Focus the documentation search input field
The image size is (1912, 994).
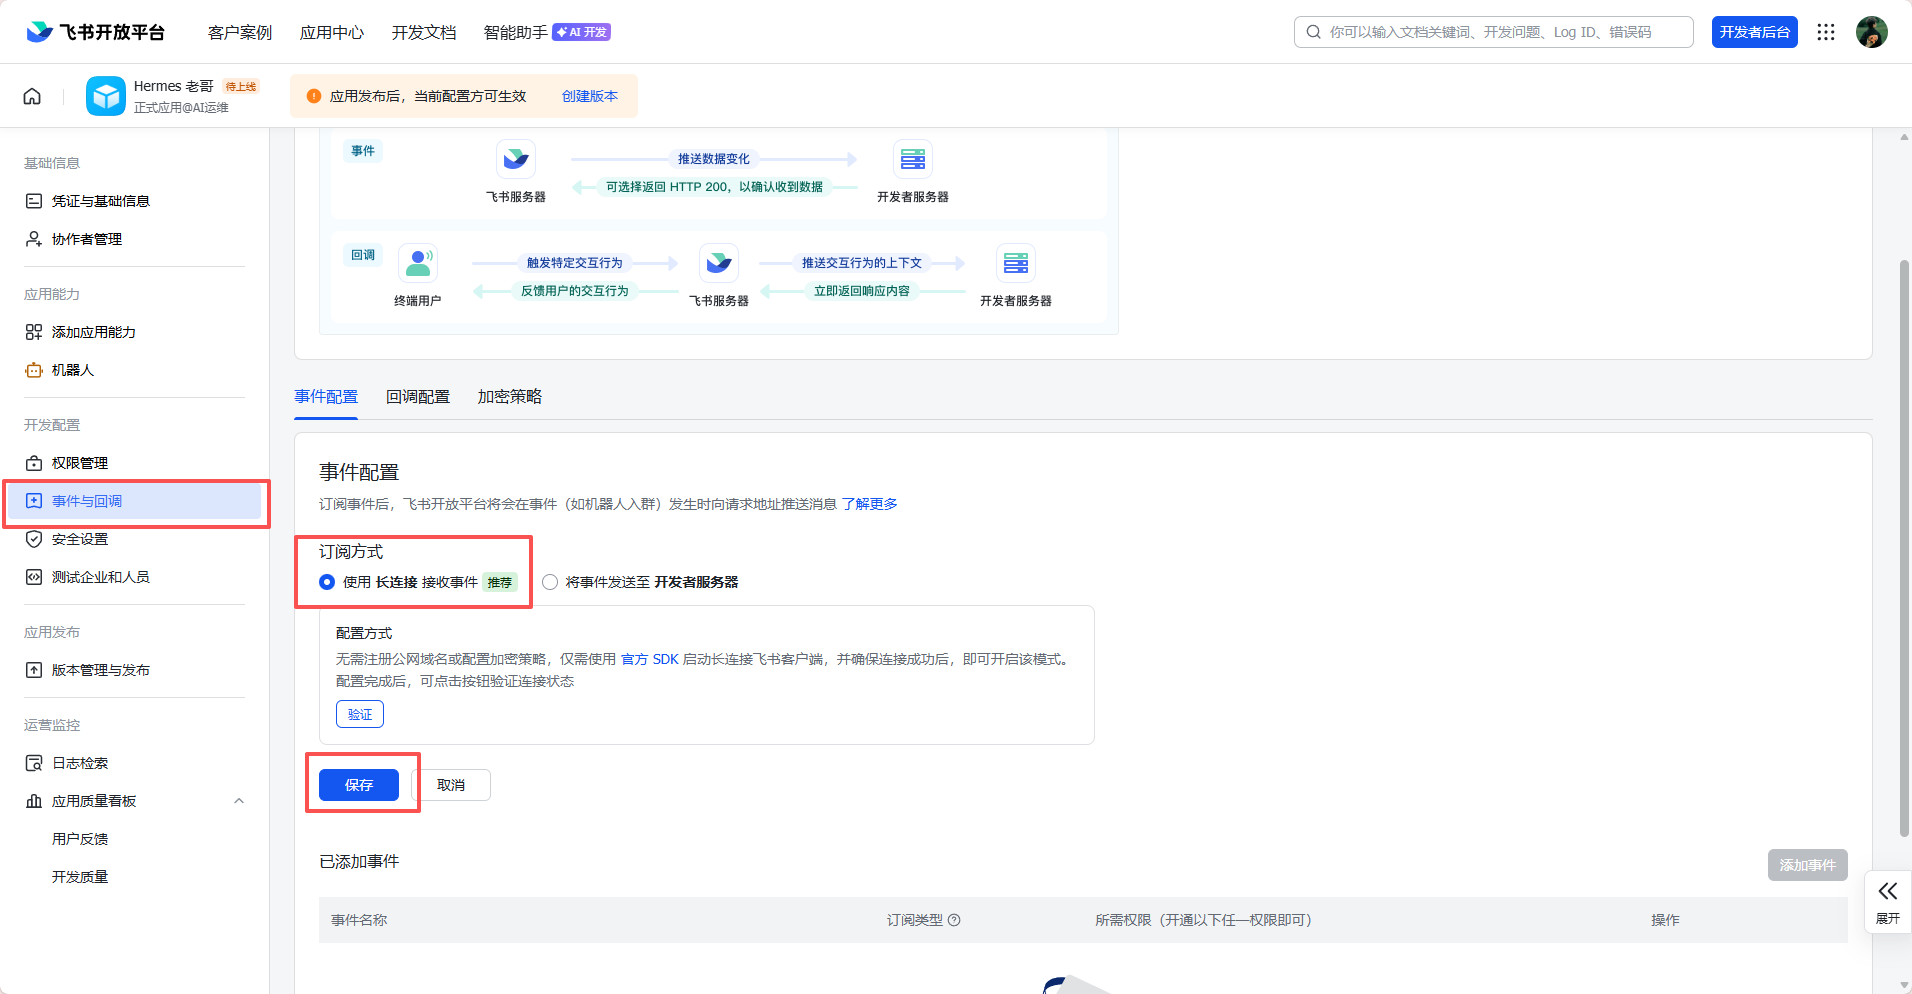point(1494,32)
